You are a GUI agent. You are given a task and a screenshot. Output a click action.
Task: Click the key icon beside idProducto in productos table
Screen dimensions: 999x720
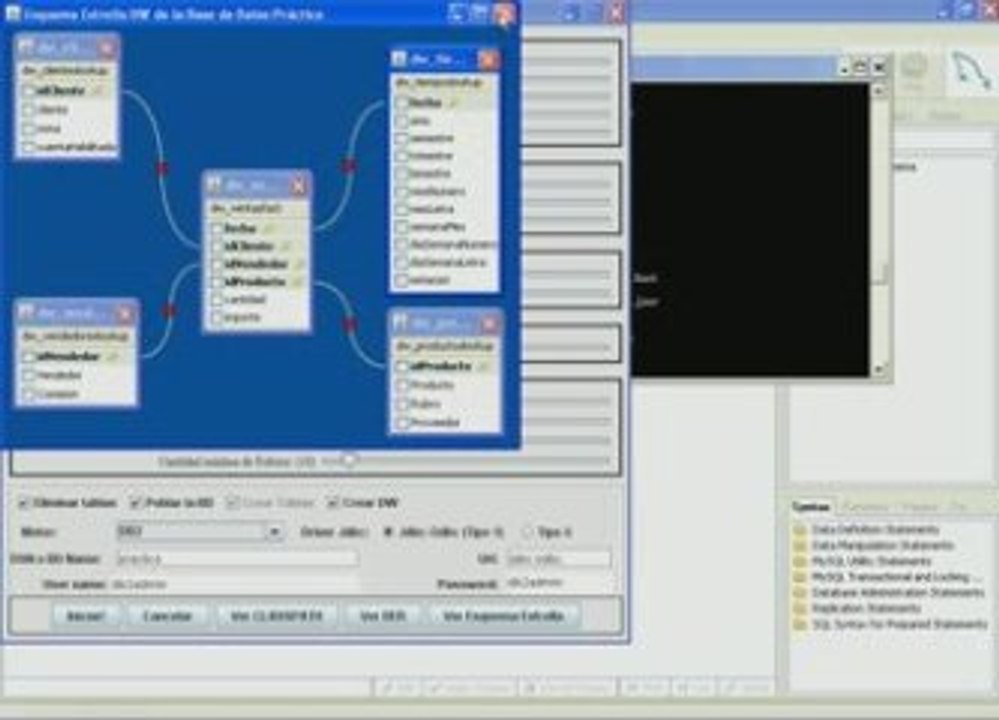483,366
